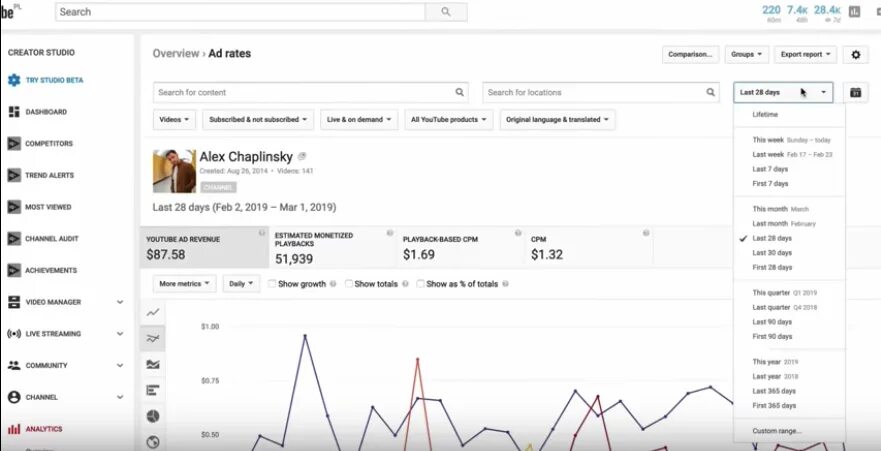Click the Search for content field
This screenshot has width=881, height=451.
click(x=311, y=92)
